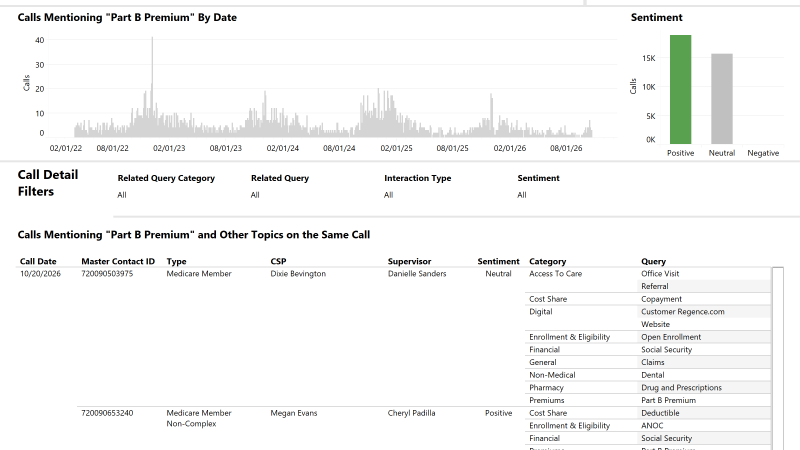
Task: Click supervisor Danielle Sanders
Action: 417,273
